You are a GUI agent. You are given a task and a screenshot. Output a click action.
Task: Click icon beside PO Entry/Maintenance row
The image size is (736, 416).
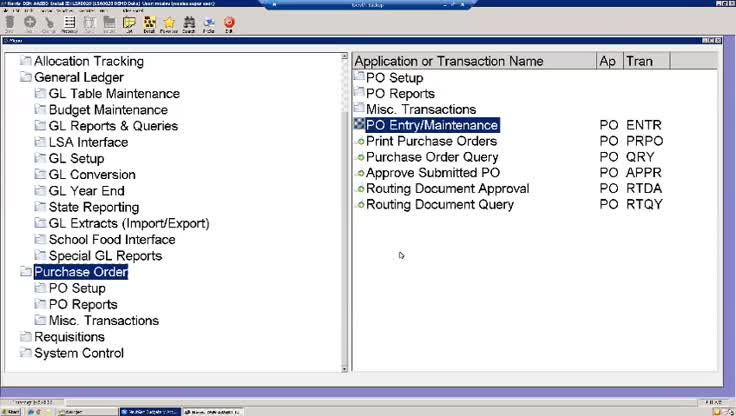pos(359,124)
